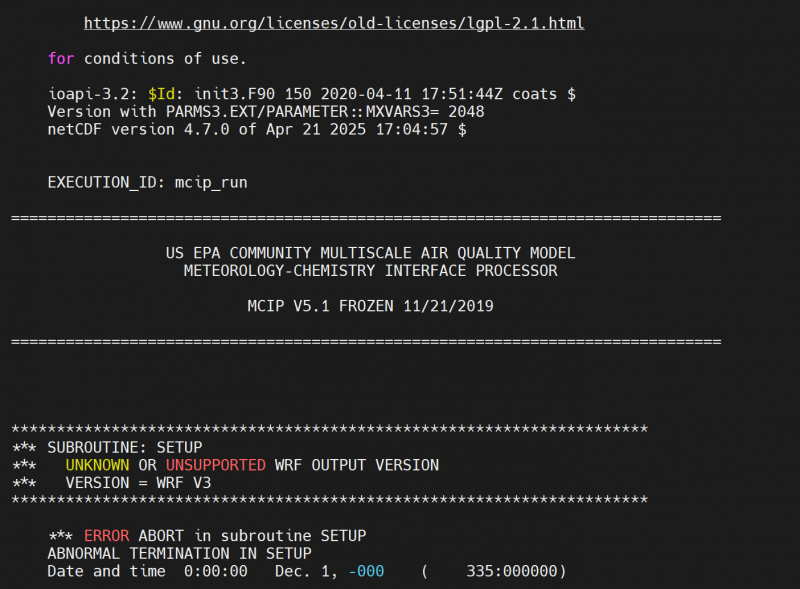
Task: Click the "EXECUTION_ID: mcip_run" line
Action: 147,183
